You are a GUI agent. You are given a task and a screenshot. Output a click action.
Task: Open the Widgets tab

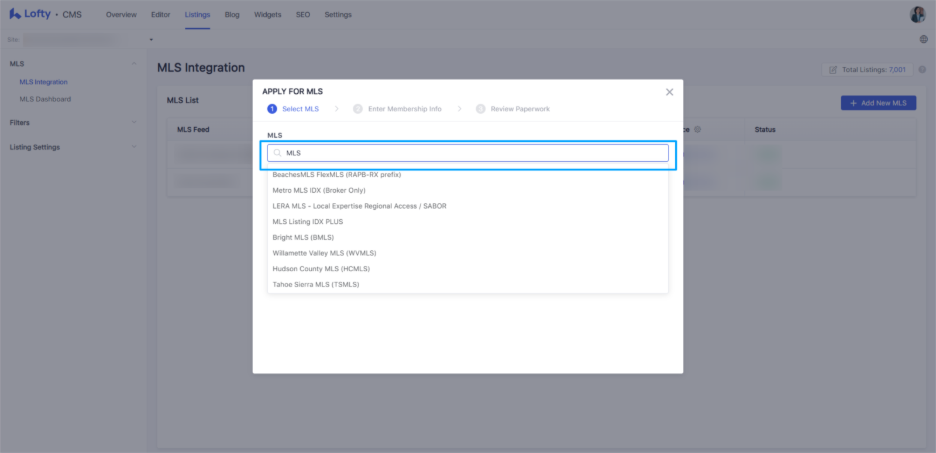click(x=267, y=15)
